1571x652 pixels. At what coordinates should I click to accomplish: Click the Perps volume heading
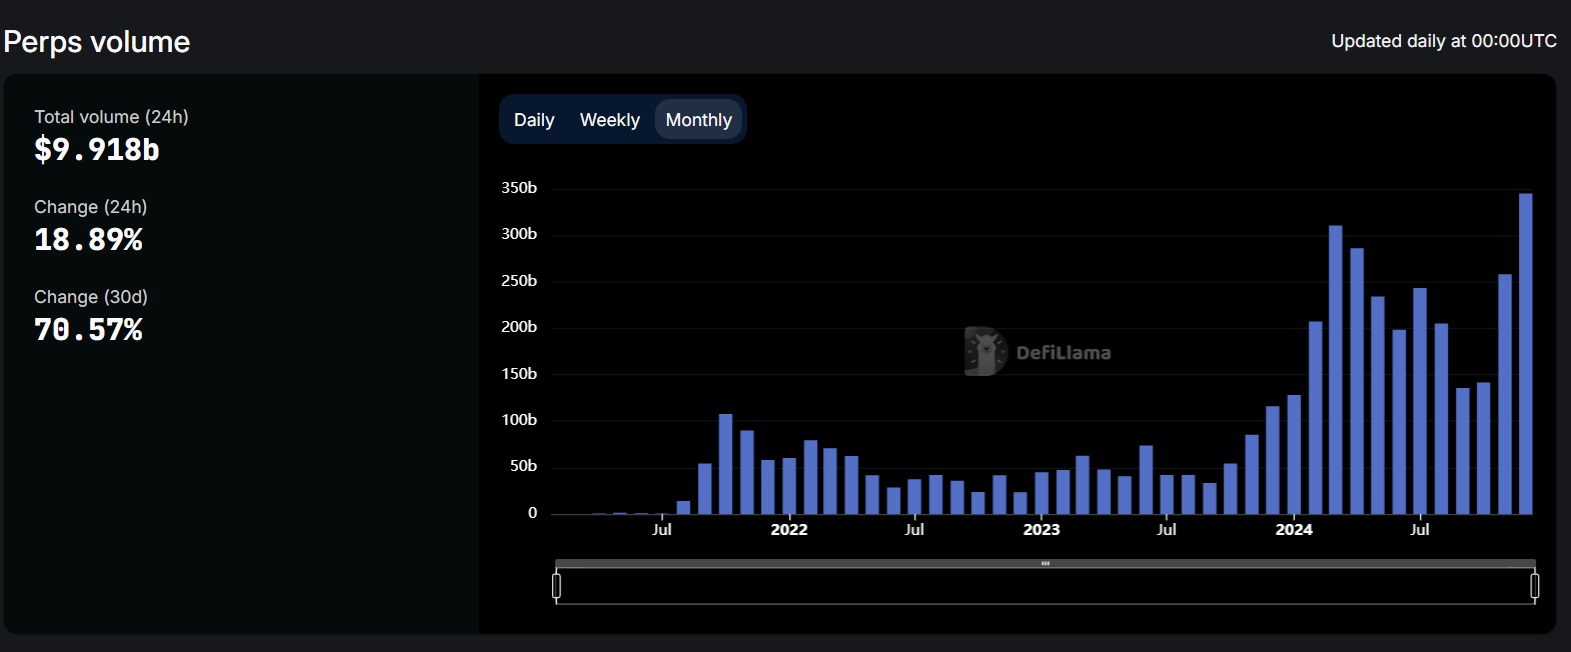click(97, 42)
